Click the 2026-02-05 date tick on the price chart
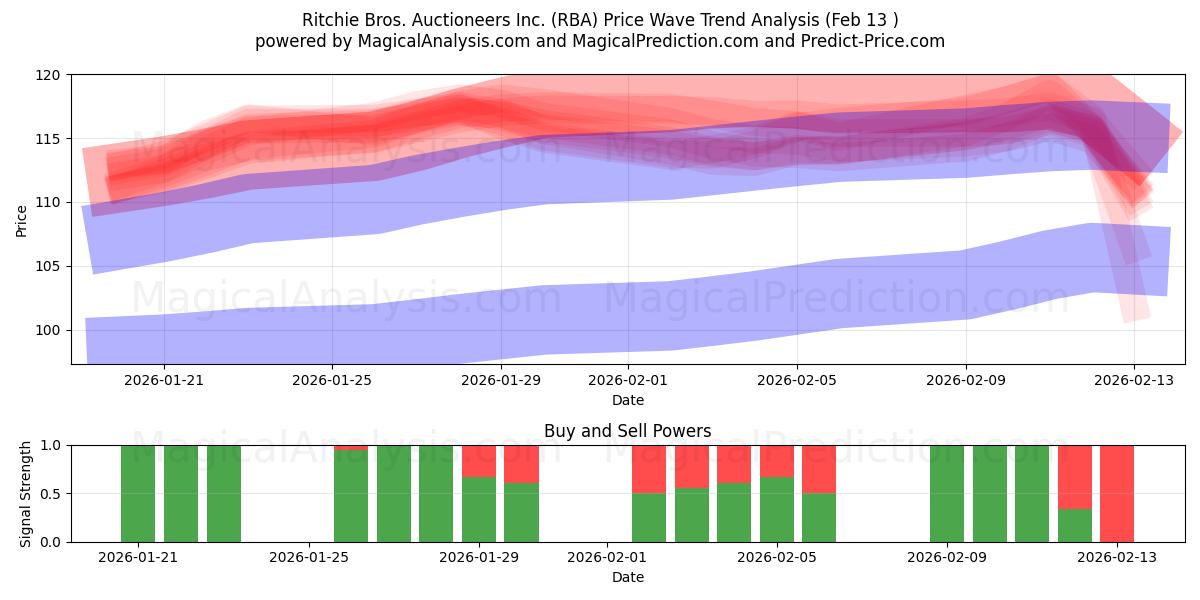1200x600 pixels. click(x=797, y=380)
